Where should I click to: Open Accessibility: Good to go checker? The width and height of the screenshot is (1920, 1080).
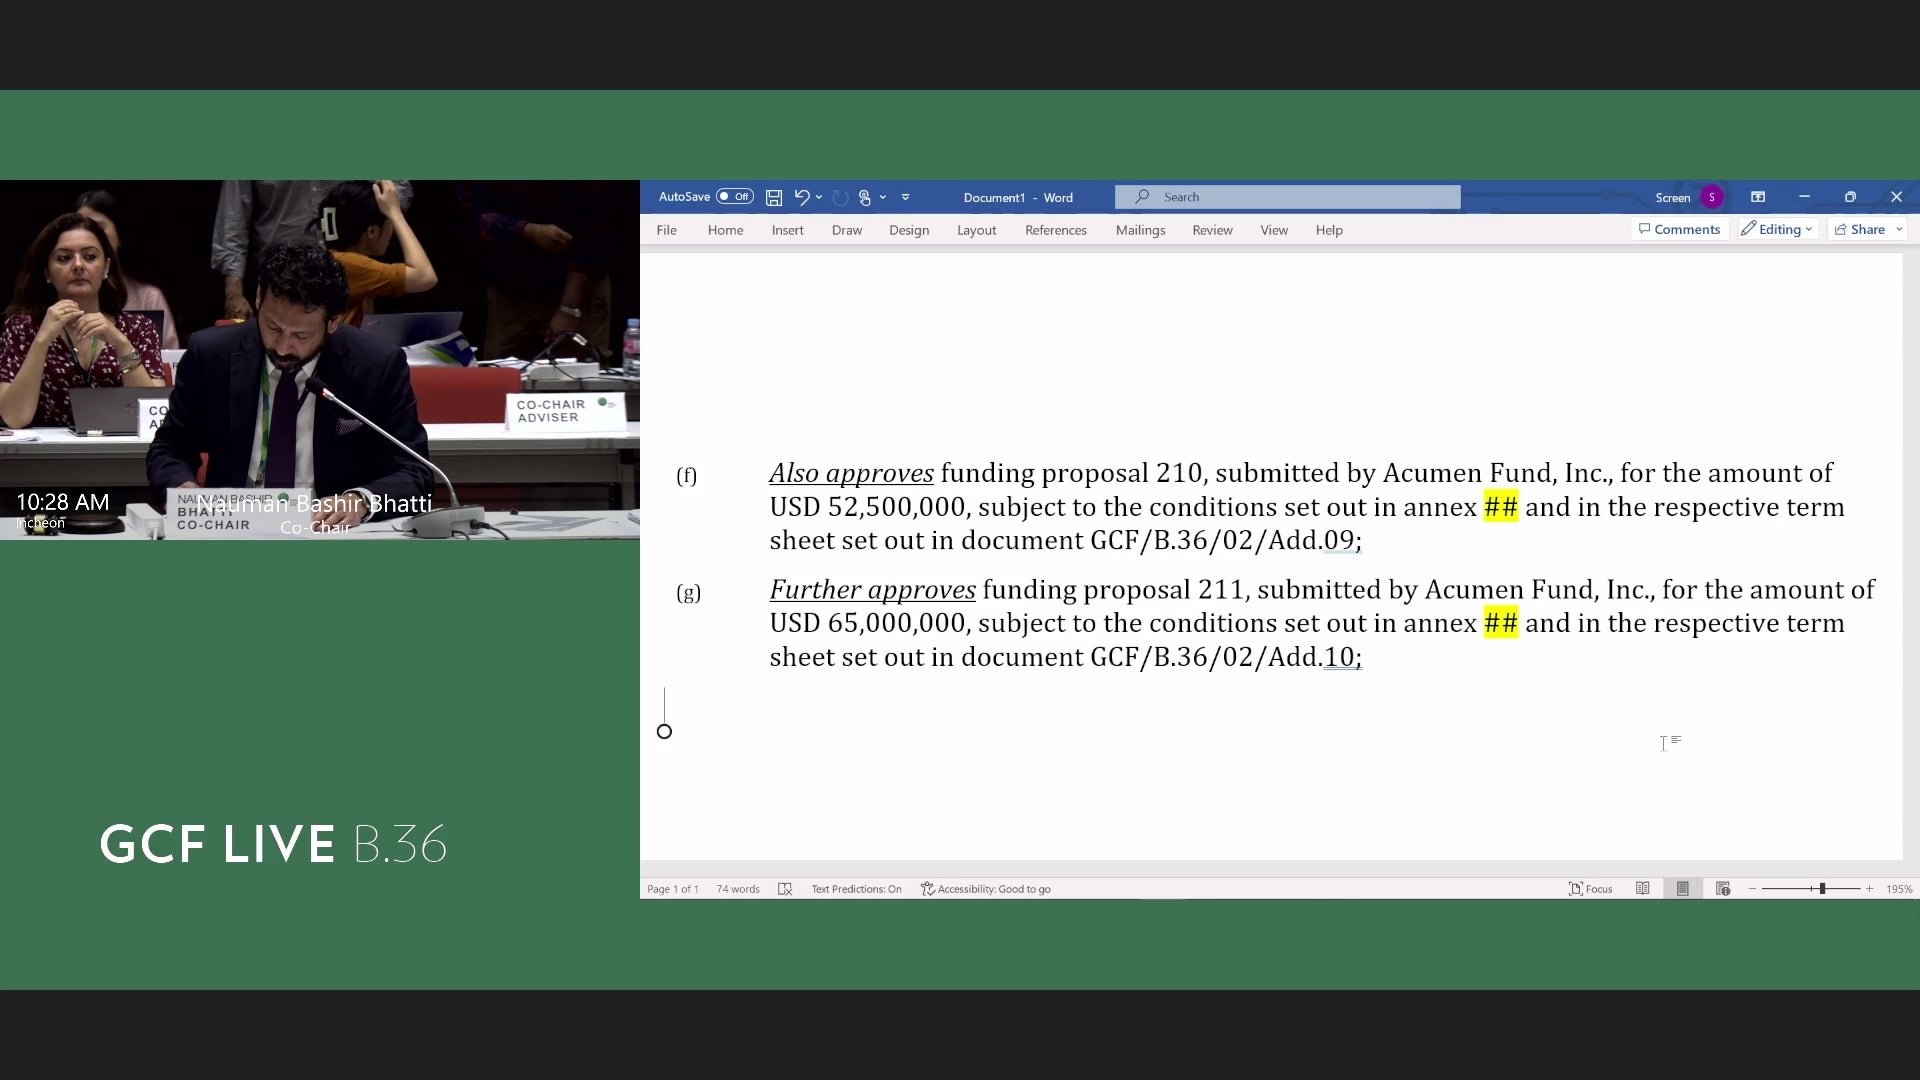(986, 889)
